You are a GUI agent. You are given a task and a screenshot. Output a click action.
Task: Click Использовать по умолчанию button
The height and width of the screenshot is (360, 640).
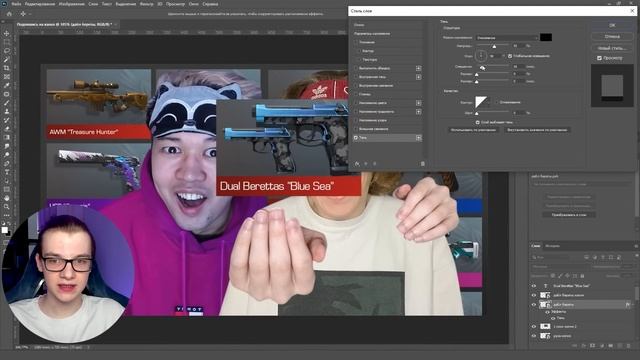click(473, 130)
